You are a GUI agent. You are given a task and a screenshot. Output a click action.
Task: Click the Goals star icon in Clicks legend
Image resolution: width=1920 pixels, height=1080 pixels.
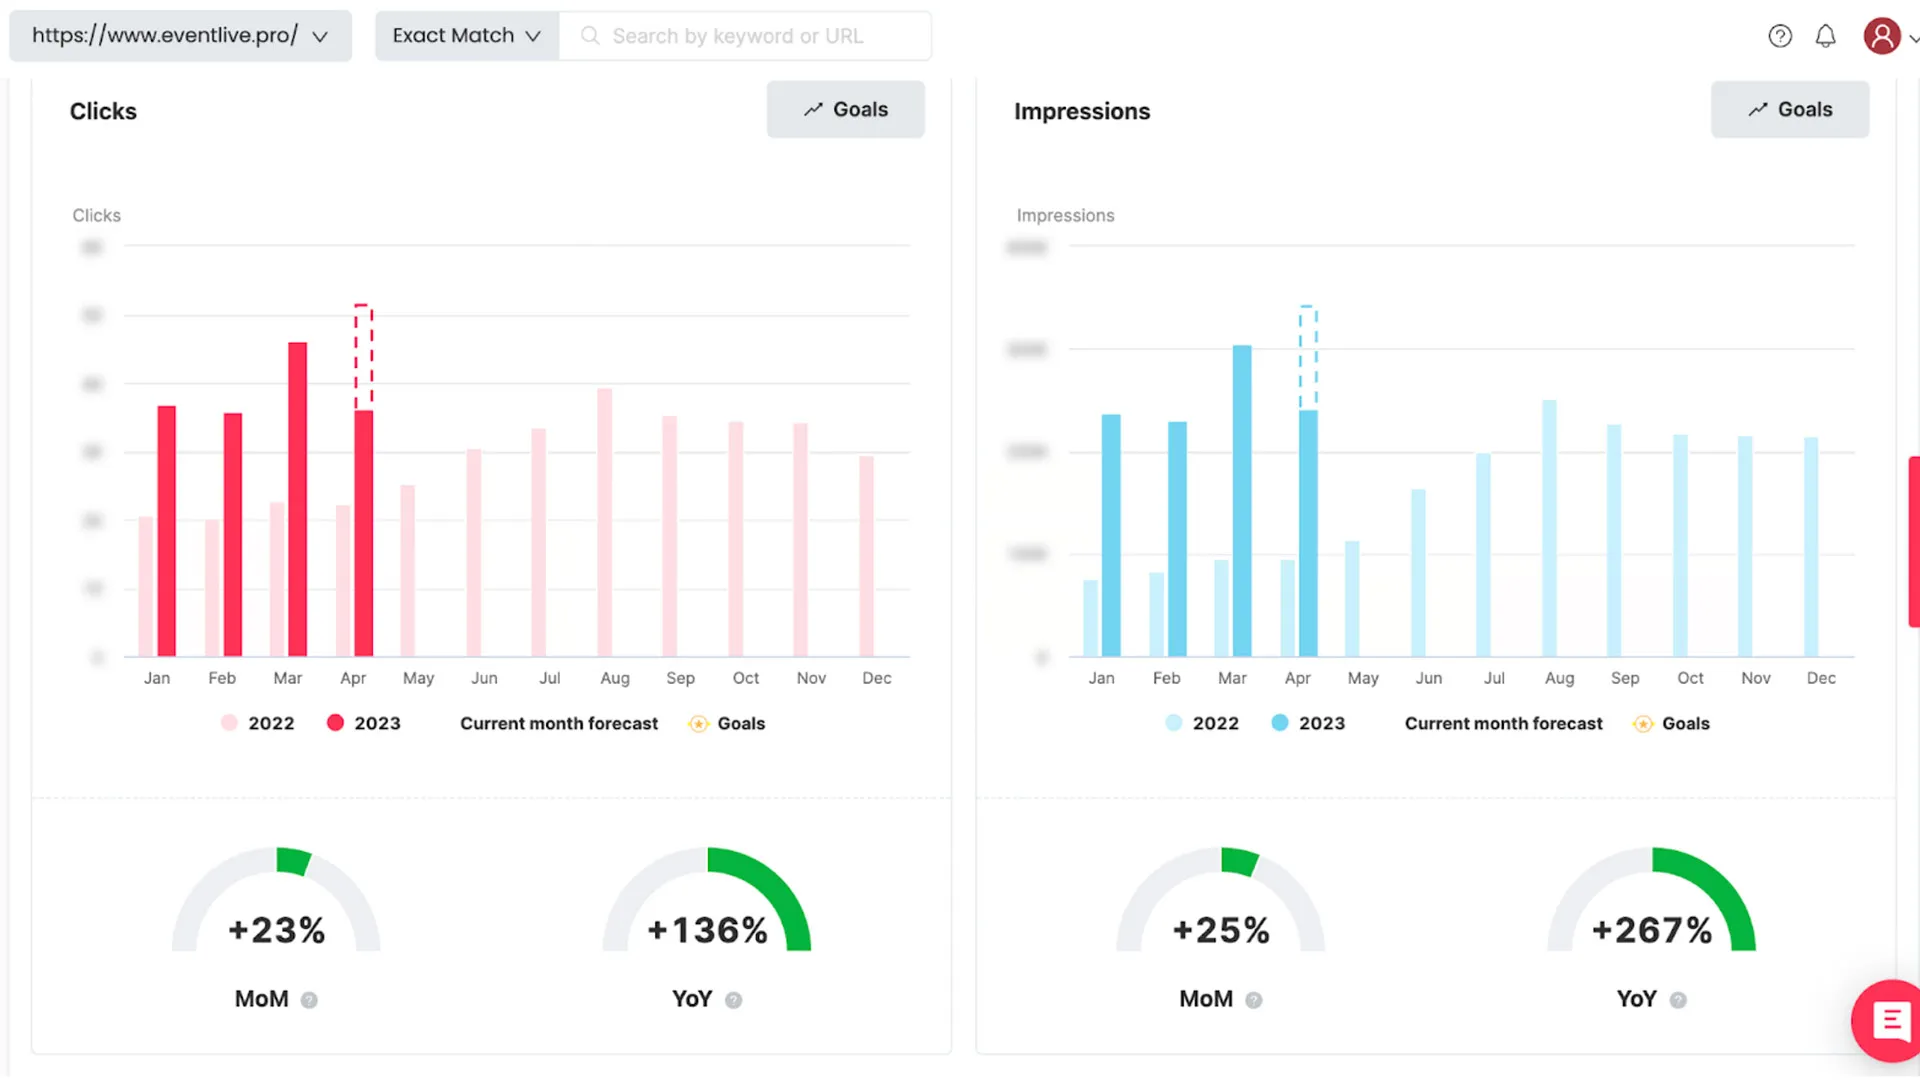[x=697, y=723]
